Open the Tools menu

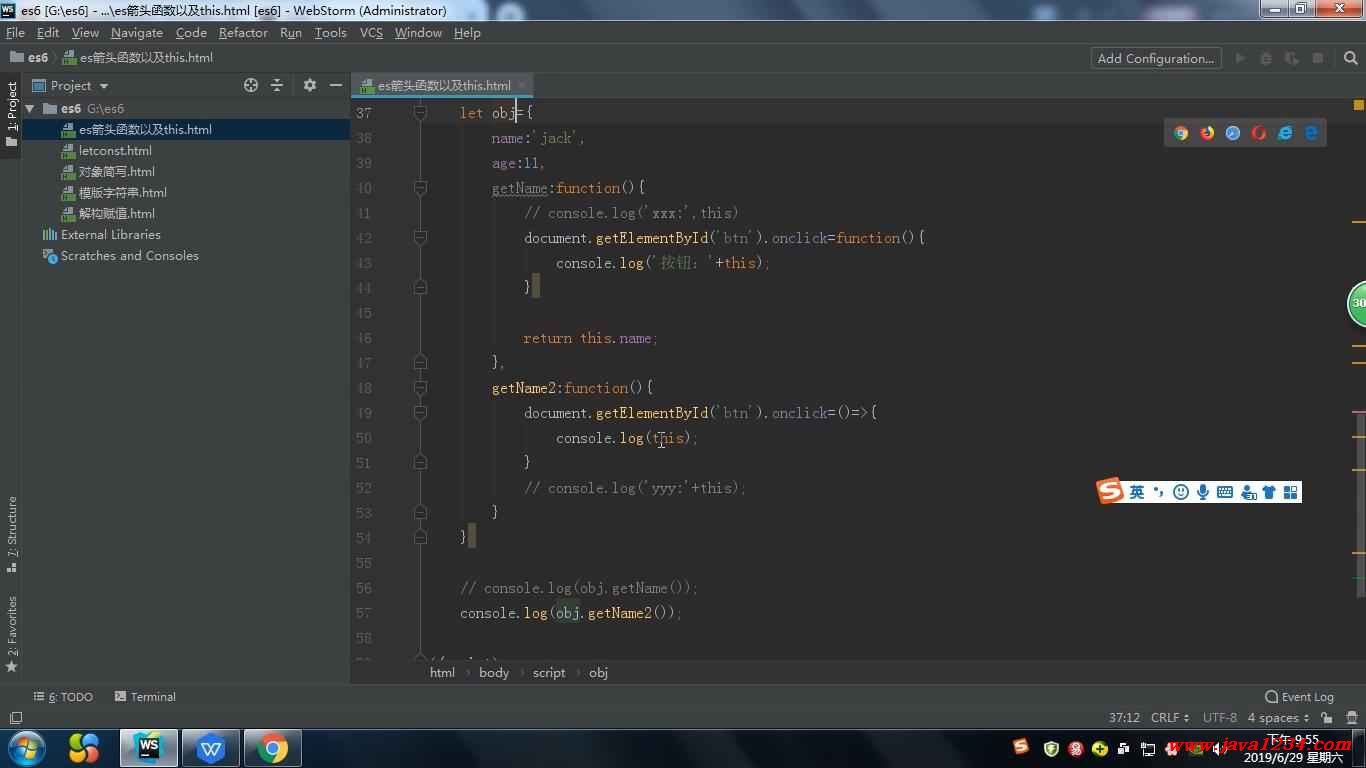pyautogui.click(x=330, y=32)
